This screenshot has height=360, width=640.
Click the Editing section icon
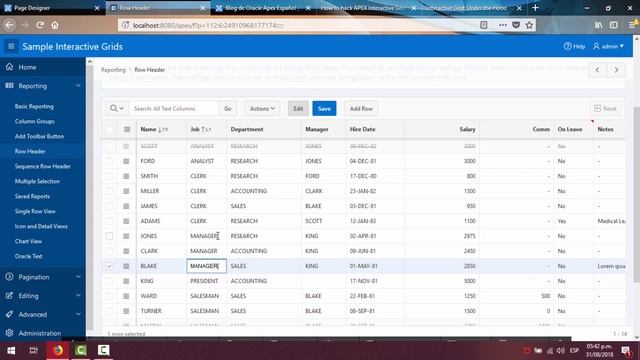tap(9, 296)
